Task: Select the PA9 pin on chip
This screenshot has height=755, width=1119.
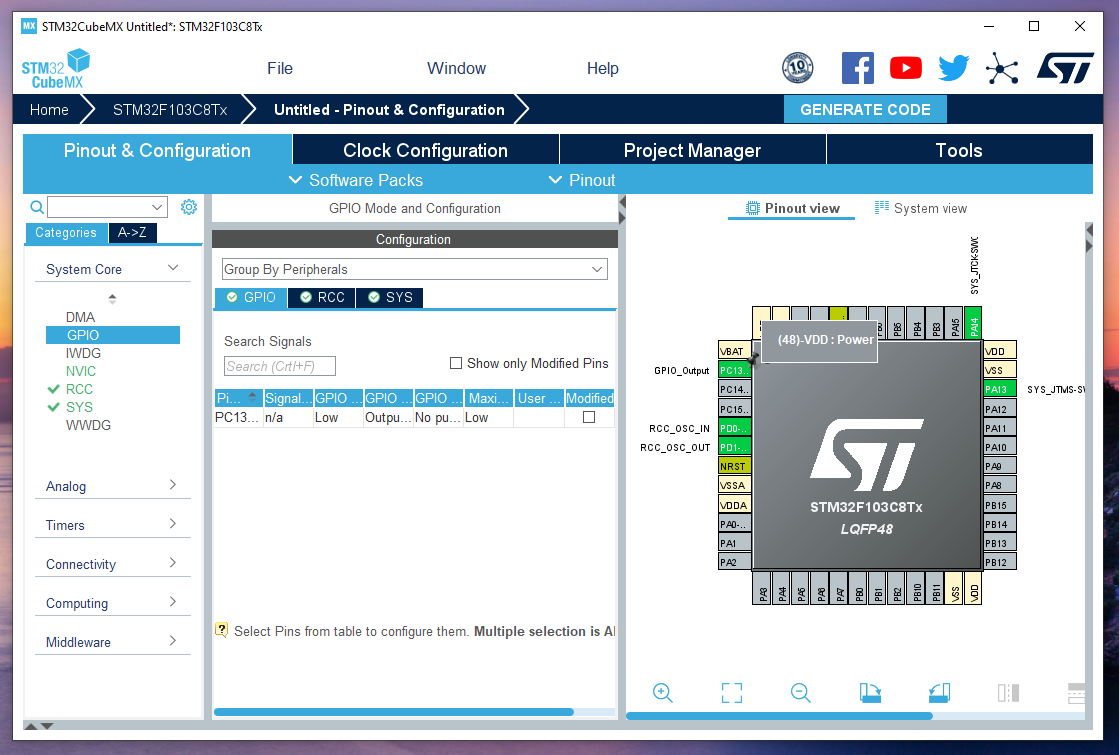Action: click(x=999, y=466)
